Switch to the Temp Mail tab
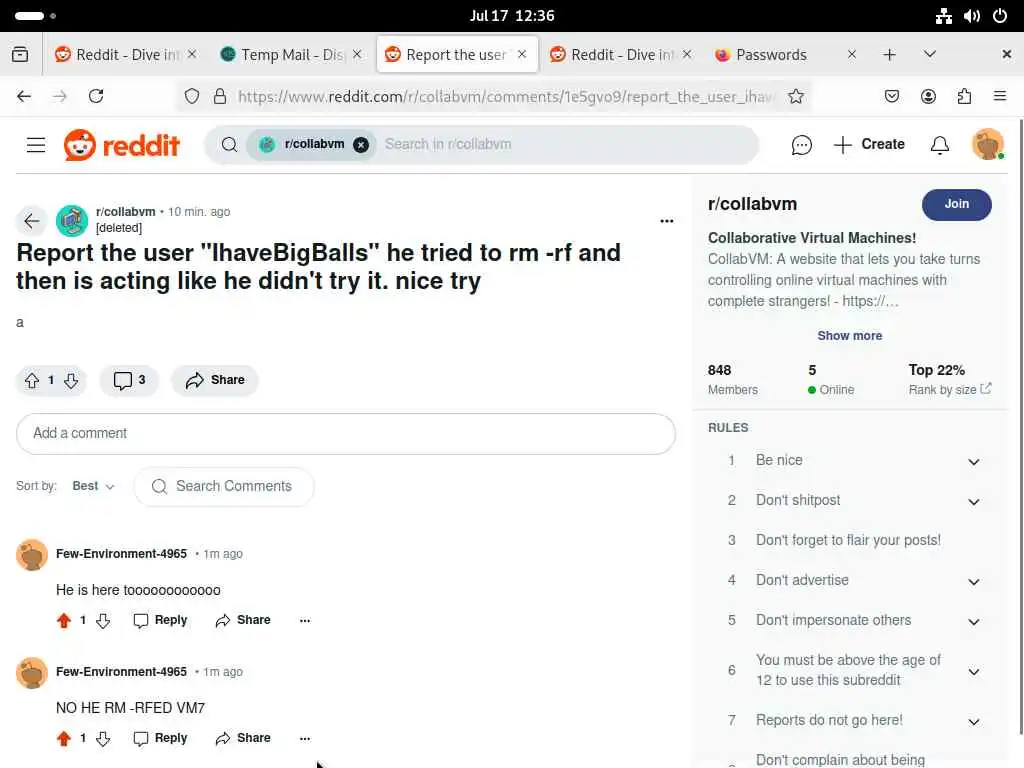Image resolution: width=1024 pixels, height=768 pixels. click(x=291, y=55)
